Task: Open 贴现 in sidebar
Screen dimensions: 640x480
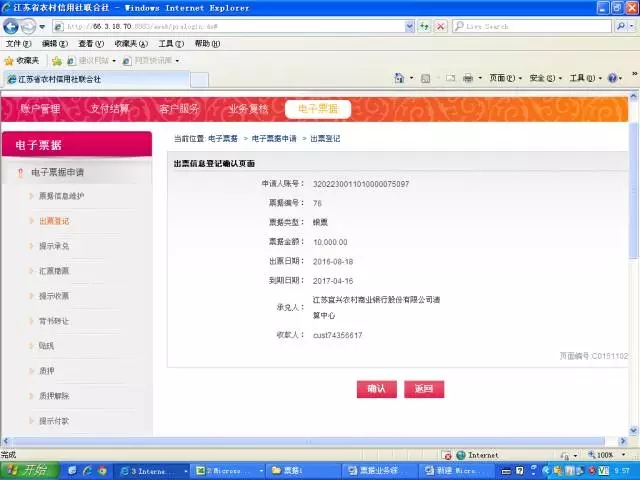Action: [47, 346]
